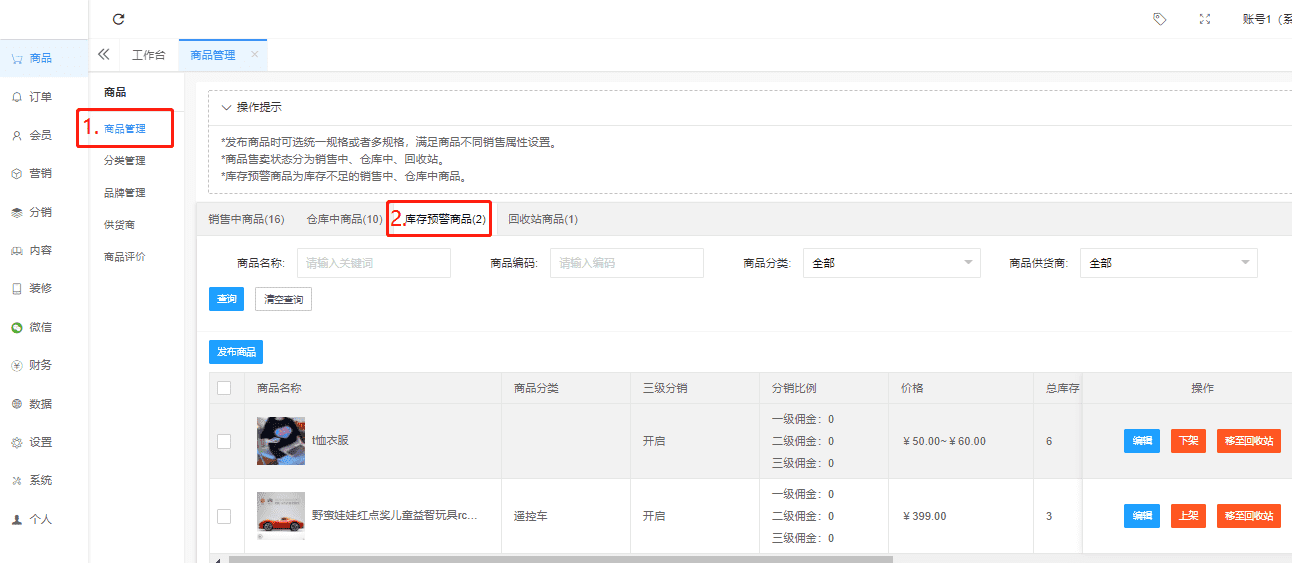Toggle fullscreen with the expand icon
This screenshot has width=1292, height=563.
pyautogui.click(x=1205, y=19)
